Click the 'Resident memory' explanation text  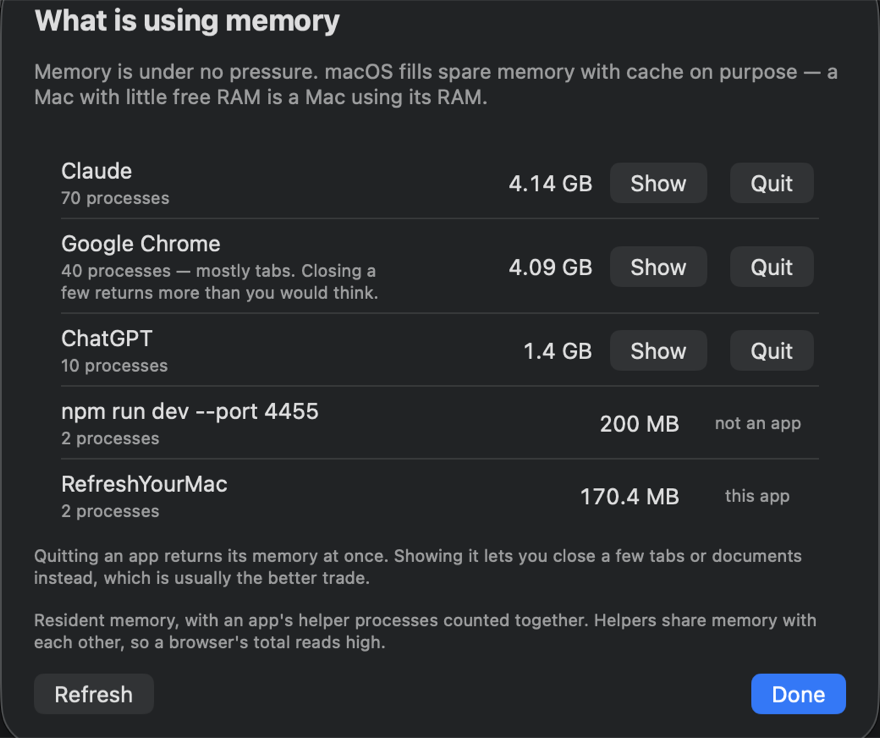pos(425,631)
